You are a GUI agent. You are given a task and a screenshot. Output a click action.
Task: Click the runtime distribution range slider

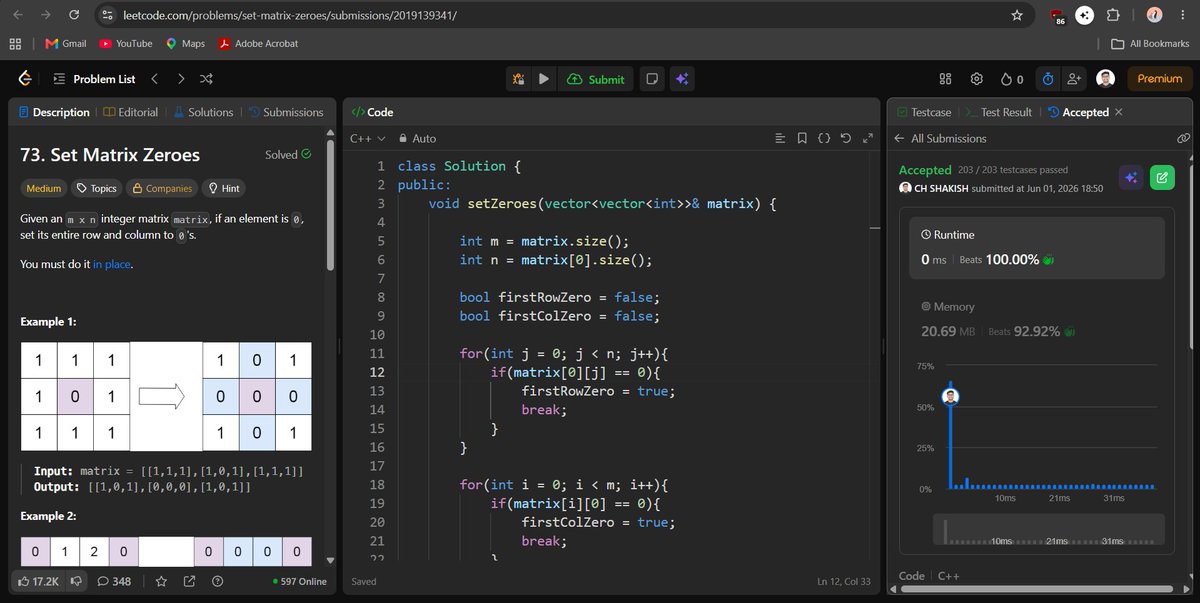click(1047, 530)
